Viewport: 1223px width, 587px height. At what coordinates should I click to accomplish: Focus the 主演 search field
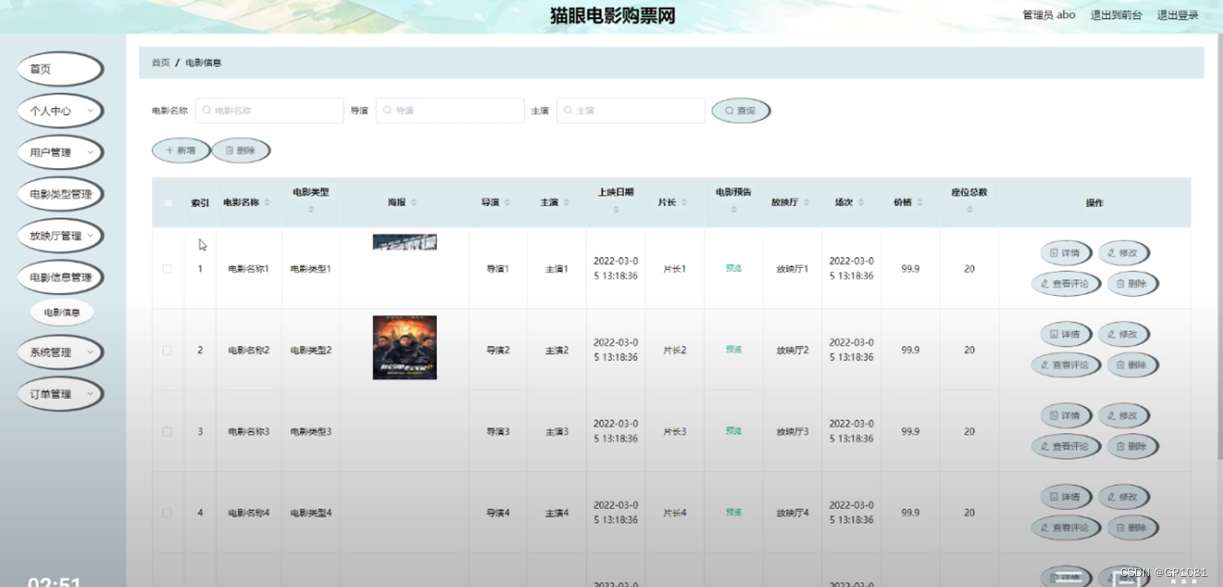pyautogui.click(x=631, y=110)
